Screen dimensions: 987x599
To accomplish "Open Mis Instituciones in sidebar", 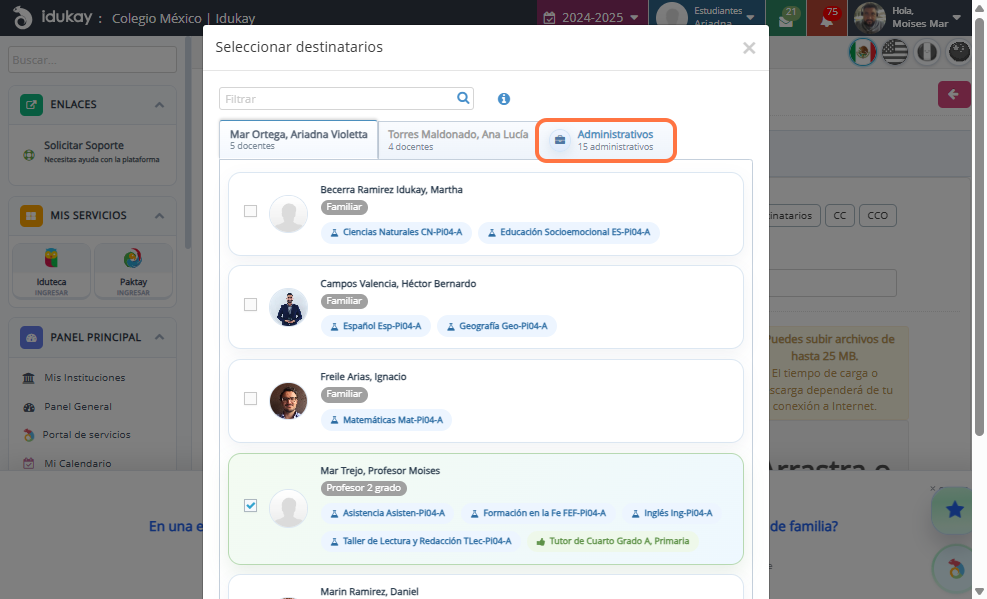I will (84, 378).
